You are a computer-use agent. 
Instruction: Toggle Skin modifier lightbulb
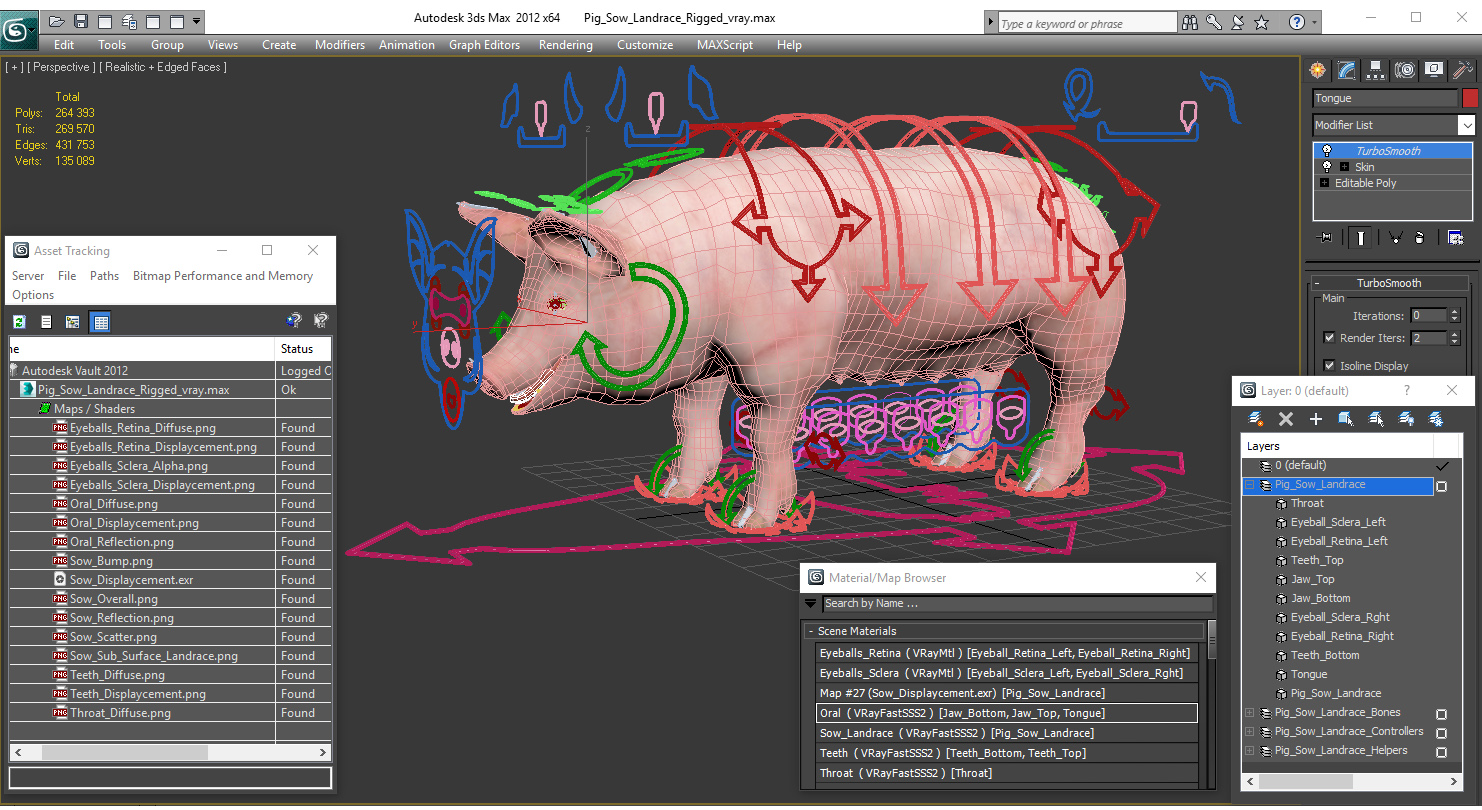tap(1327, 167)
